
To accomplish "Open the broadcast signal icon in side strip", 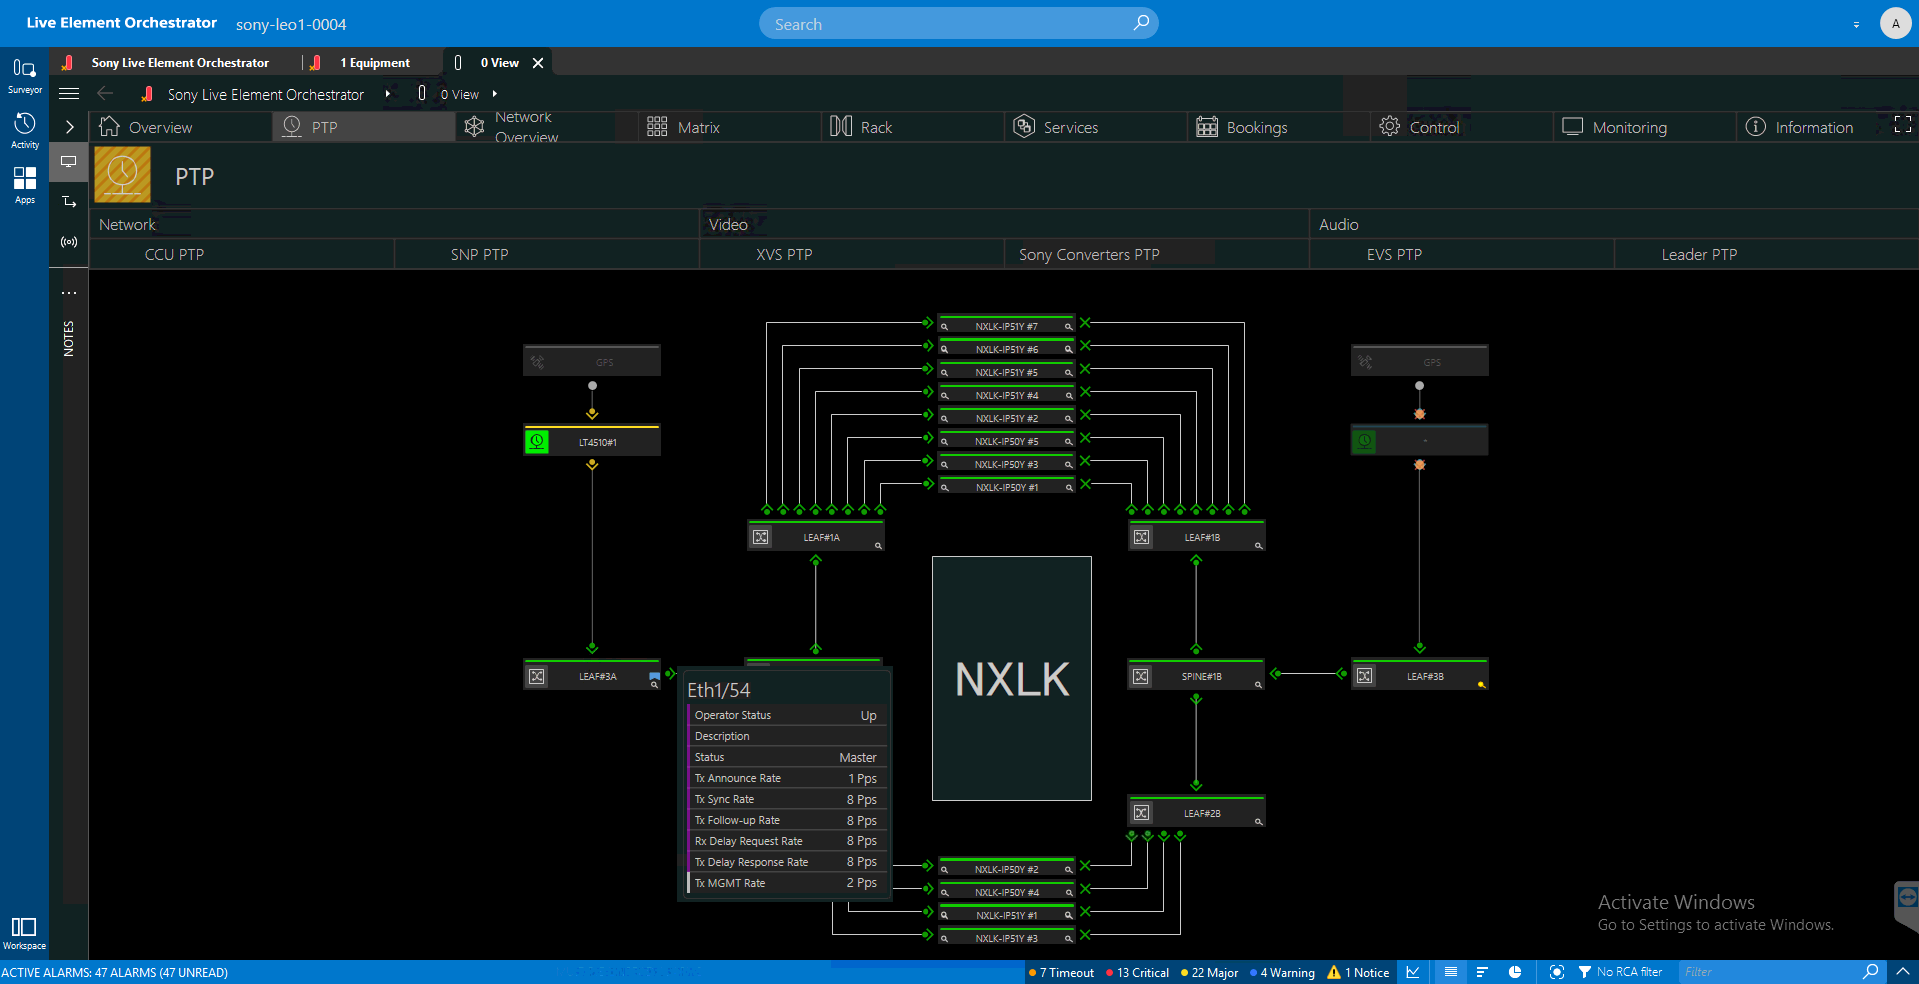I will (69, 242).
